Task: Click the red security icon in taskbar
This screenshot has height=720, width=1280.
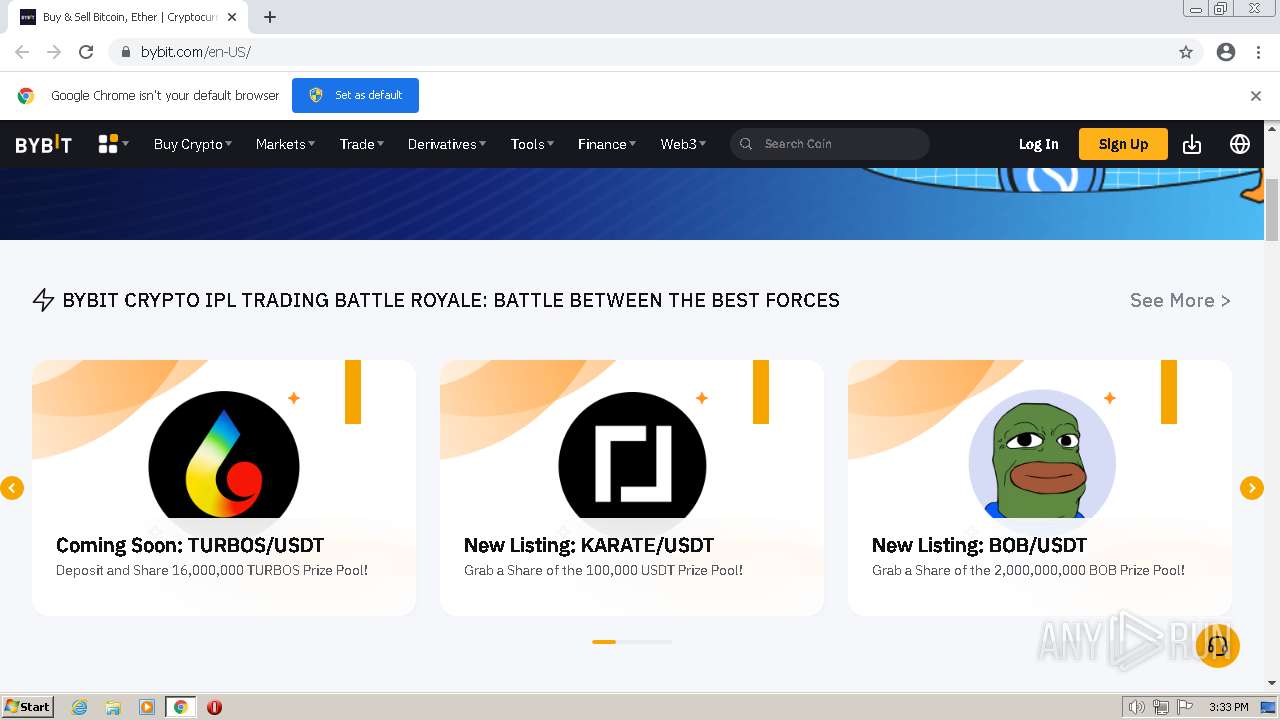Action: (x=214, y=707)
